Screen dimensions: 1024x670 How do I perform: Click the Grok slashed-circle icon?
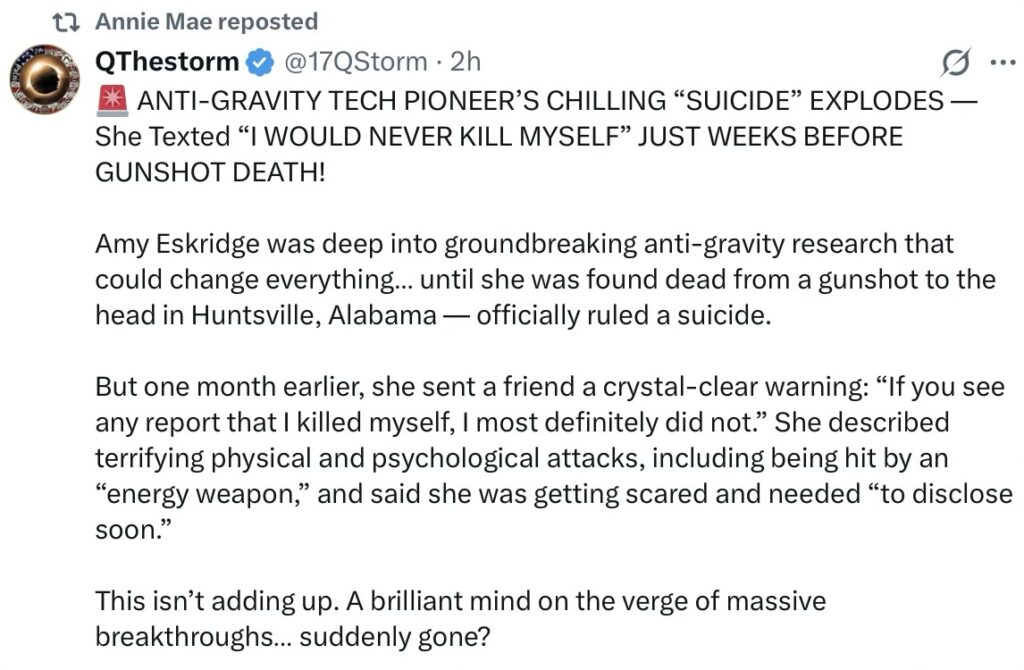[x=956, y=63]
